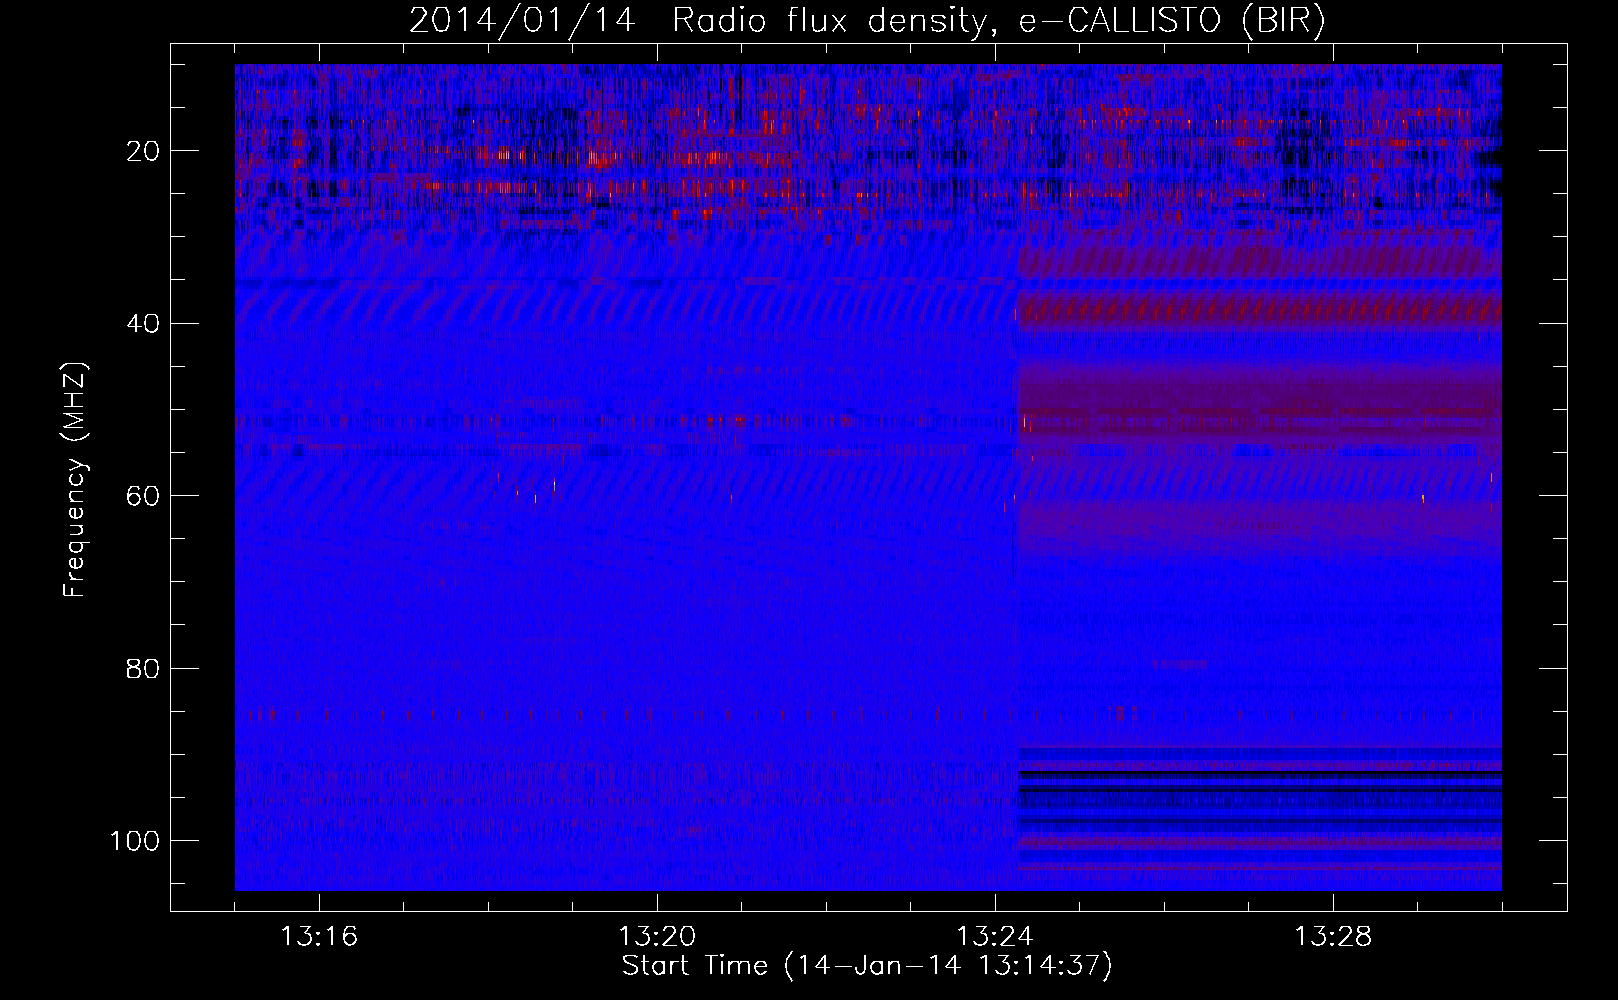Screen dimensions: 1618x1000
Task: Click the 13:16 time tick label
Action: tap(319, 937)
